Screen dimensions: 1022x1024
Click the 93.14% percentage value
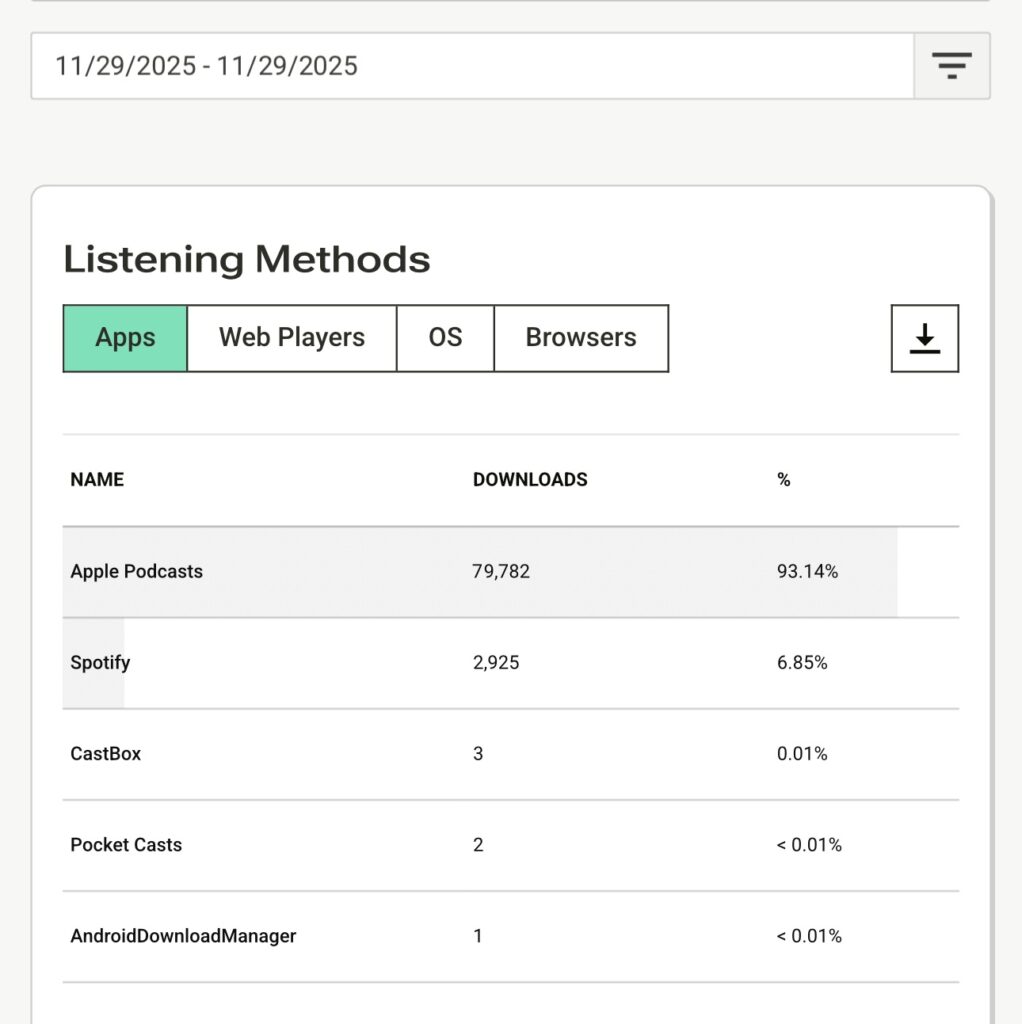click(x=807, y=572)
